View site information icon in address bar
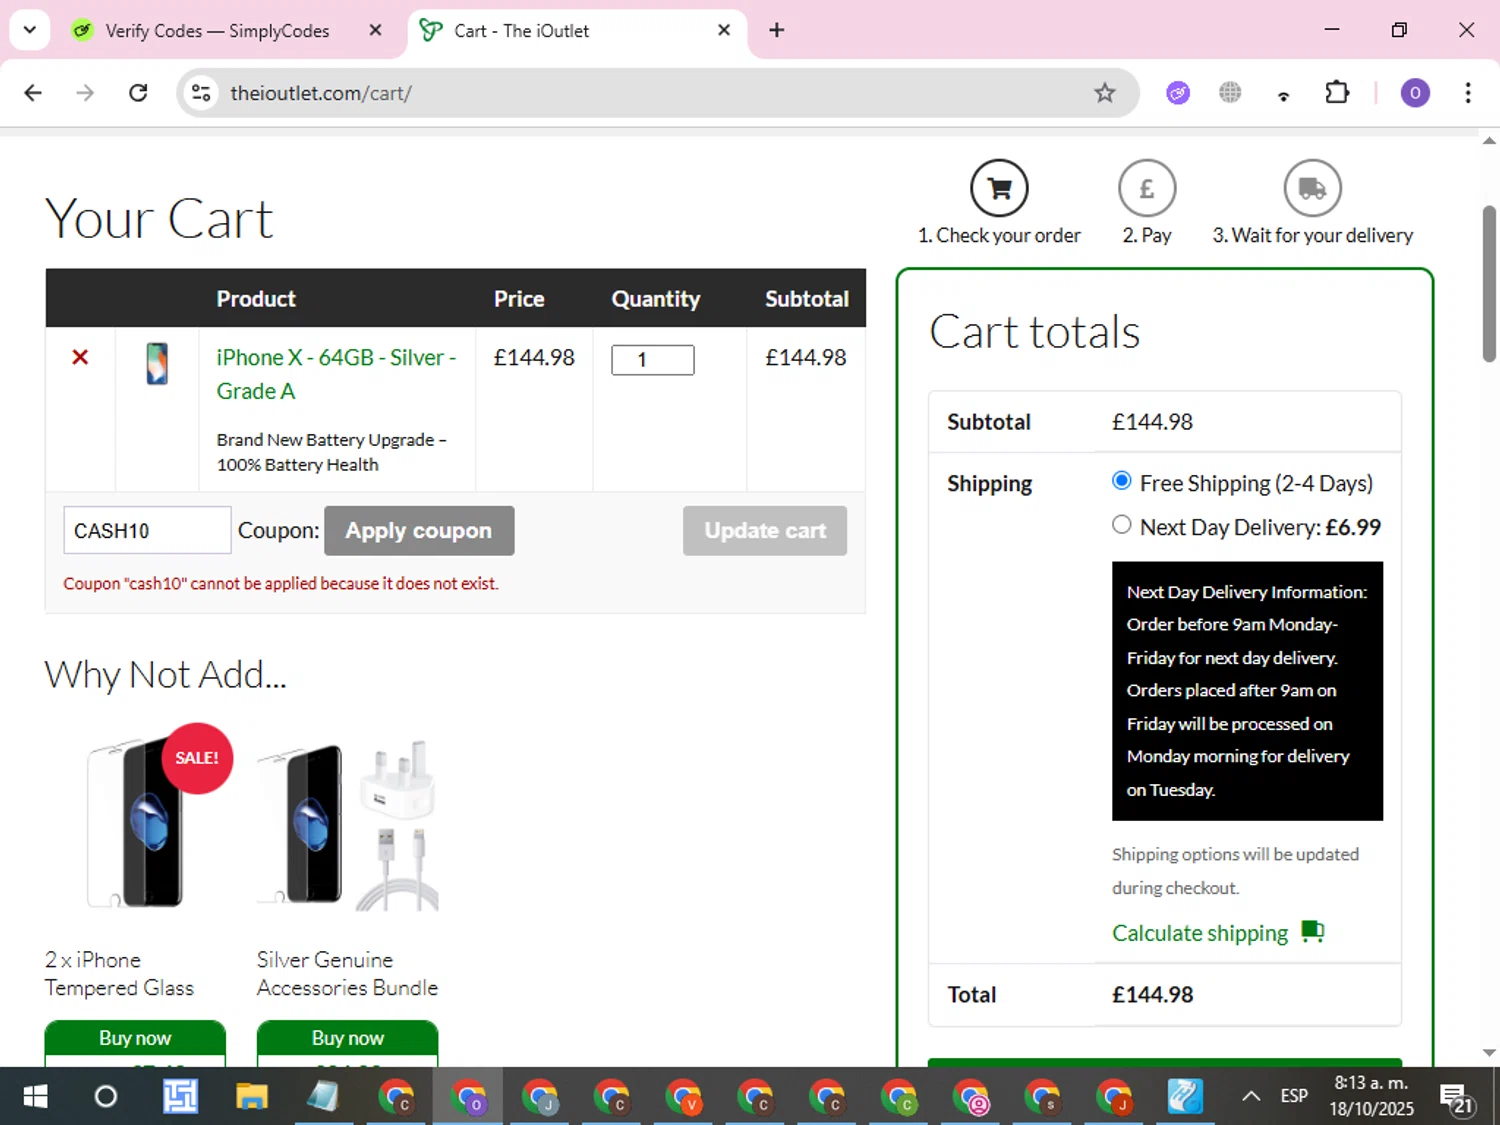The width and height of the screenshot is (1500, 1125). coord(201,93)
